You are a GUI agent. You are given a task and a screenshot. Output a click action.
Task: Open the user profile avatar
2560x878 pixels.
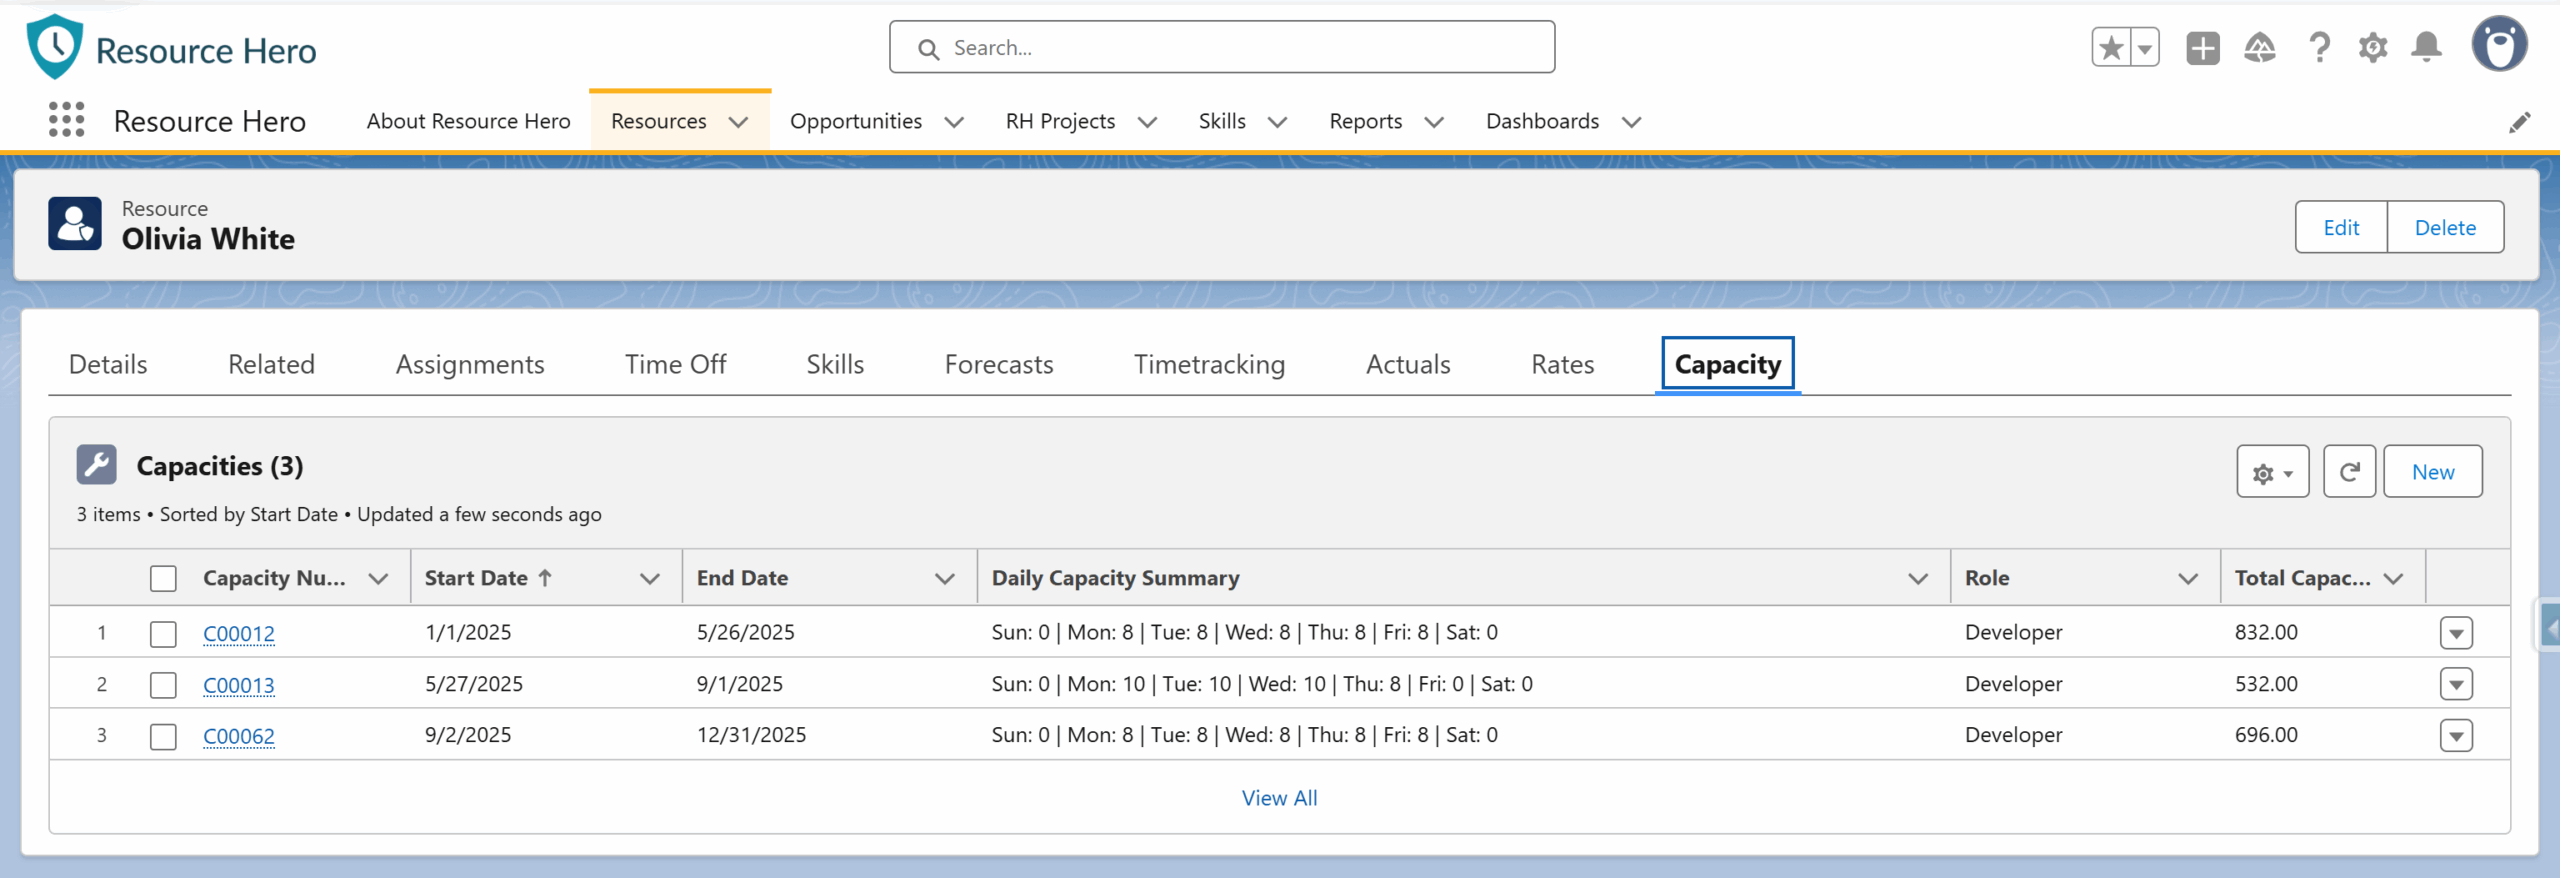click(x=2499, y=44)
